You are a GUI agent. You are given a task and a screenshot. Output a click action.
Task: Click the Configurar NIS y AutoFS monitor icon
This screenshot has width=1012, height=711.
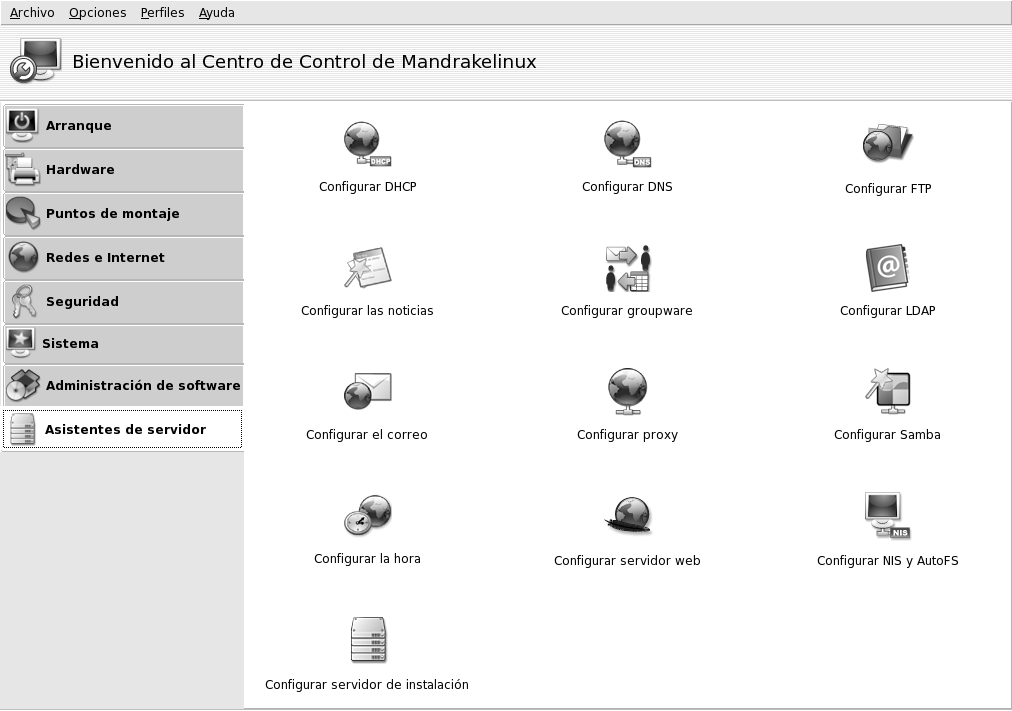pos(887,516)
